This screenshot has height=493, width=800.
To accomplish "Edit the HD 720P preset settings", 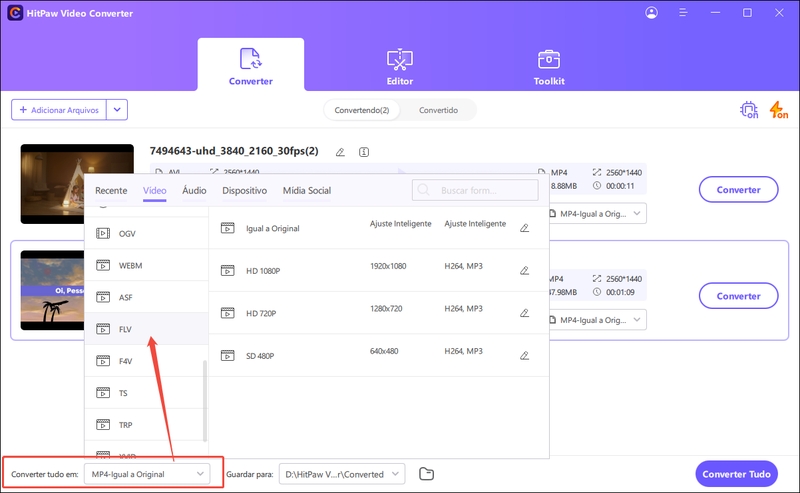I will [x=524, y=313].
